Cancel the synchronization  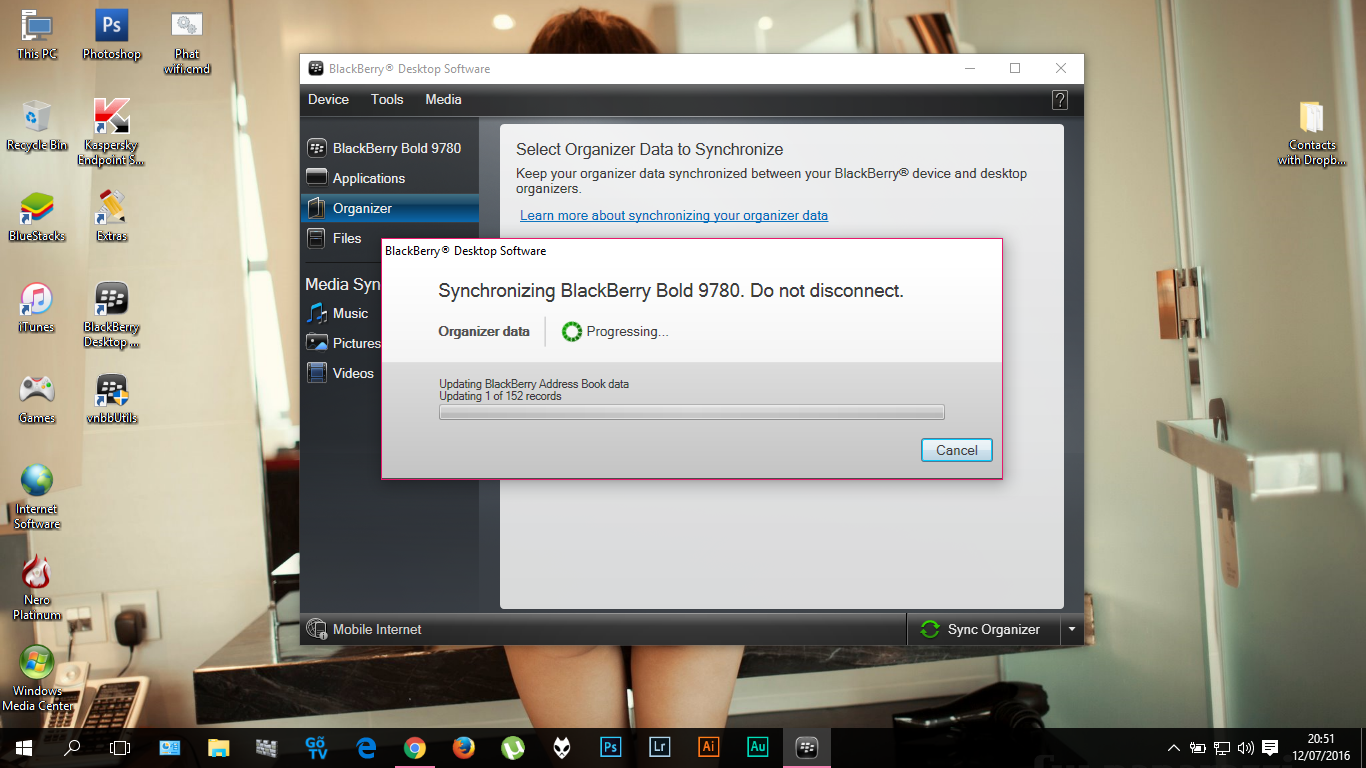pyautogui.click(x=957, y=450)
